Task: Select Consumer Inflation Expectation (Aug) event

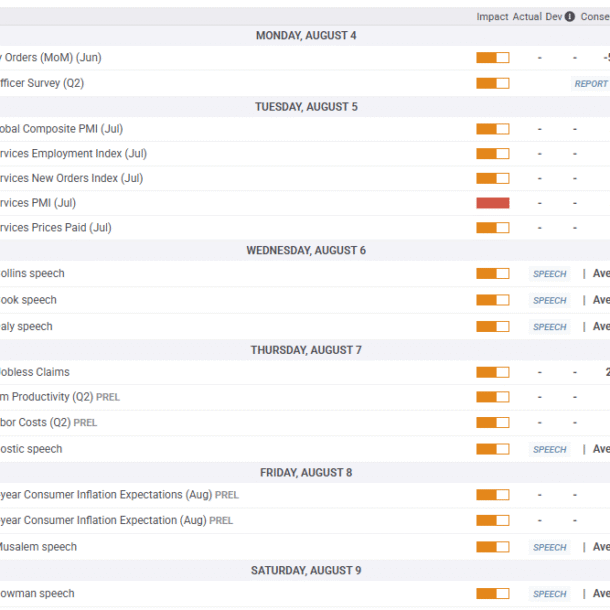Action: click(116, 521)
